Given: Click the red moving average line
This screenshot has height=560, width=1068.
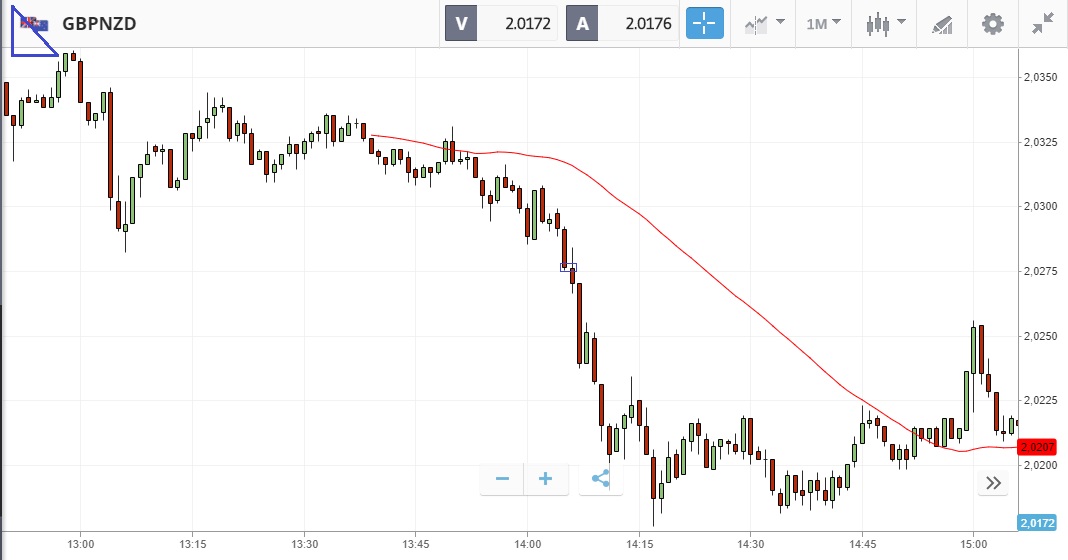Looking at the screenshot, I should pyautogui.click(x=700, y=262).
